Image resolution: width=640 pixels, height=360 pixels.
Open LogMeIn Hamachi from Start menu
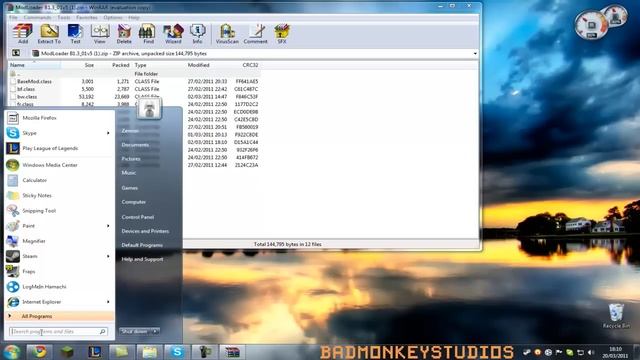coord(59,287)
